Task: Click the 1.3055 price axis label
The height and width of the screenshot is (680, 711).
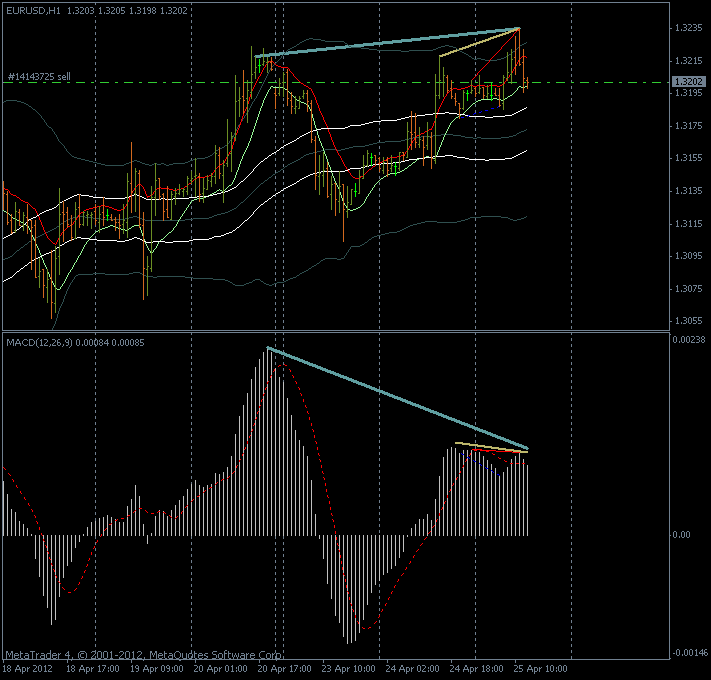Action: coord(687,321)
